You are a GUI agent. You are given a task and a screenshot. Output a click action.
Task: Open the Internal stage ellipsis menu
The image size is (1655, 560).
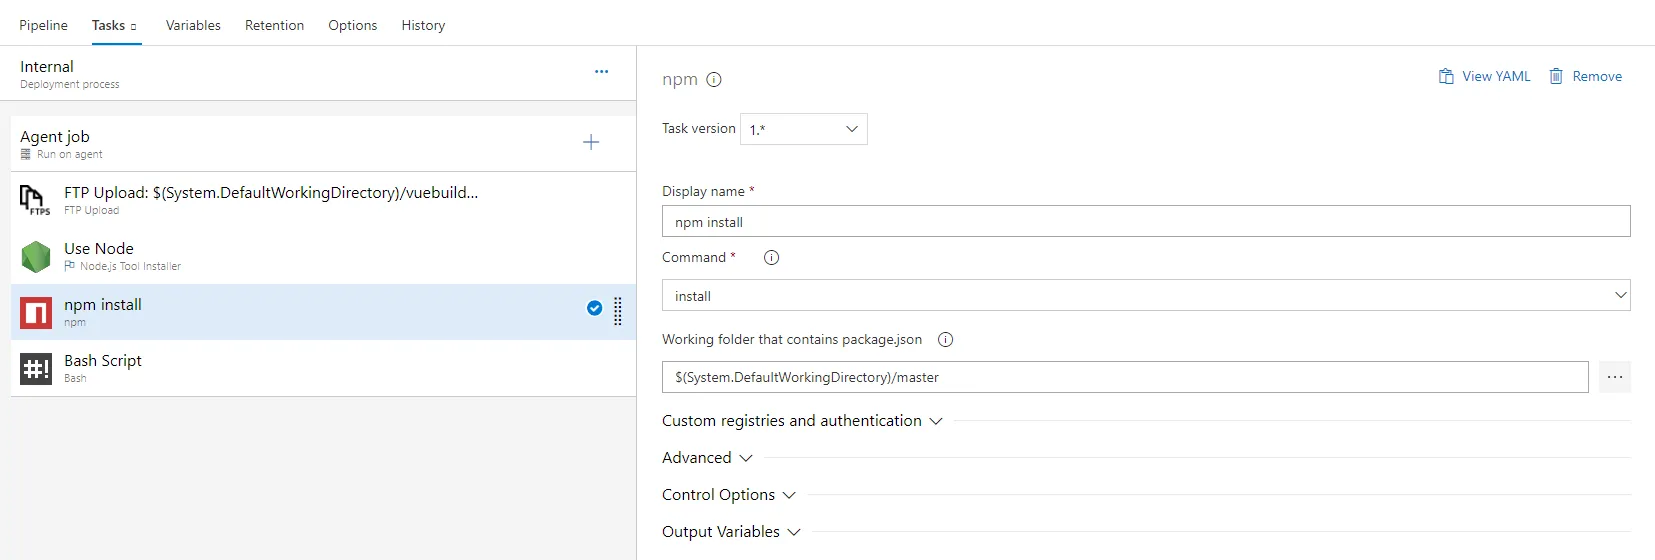(601, 72)
